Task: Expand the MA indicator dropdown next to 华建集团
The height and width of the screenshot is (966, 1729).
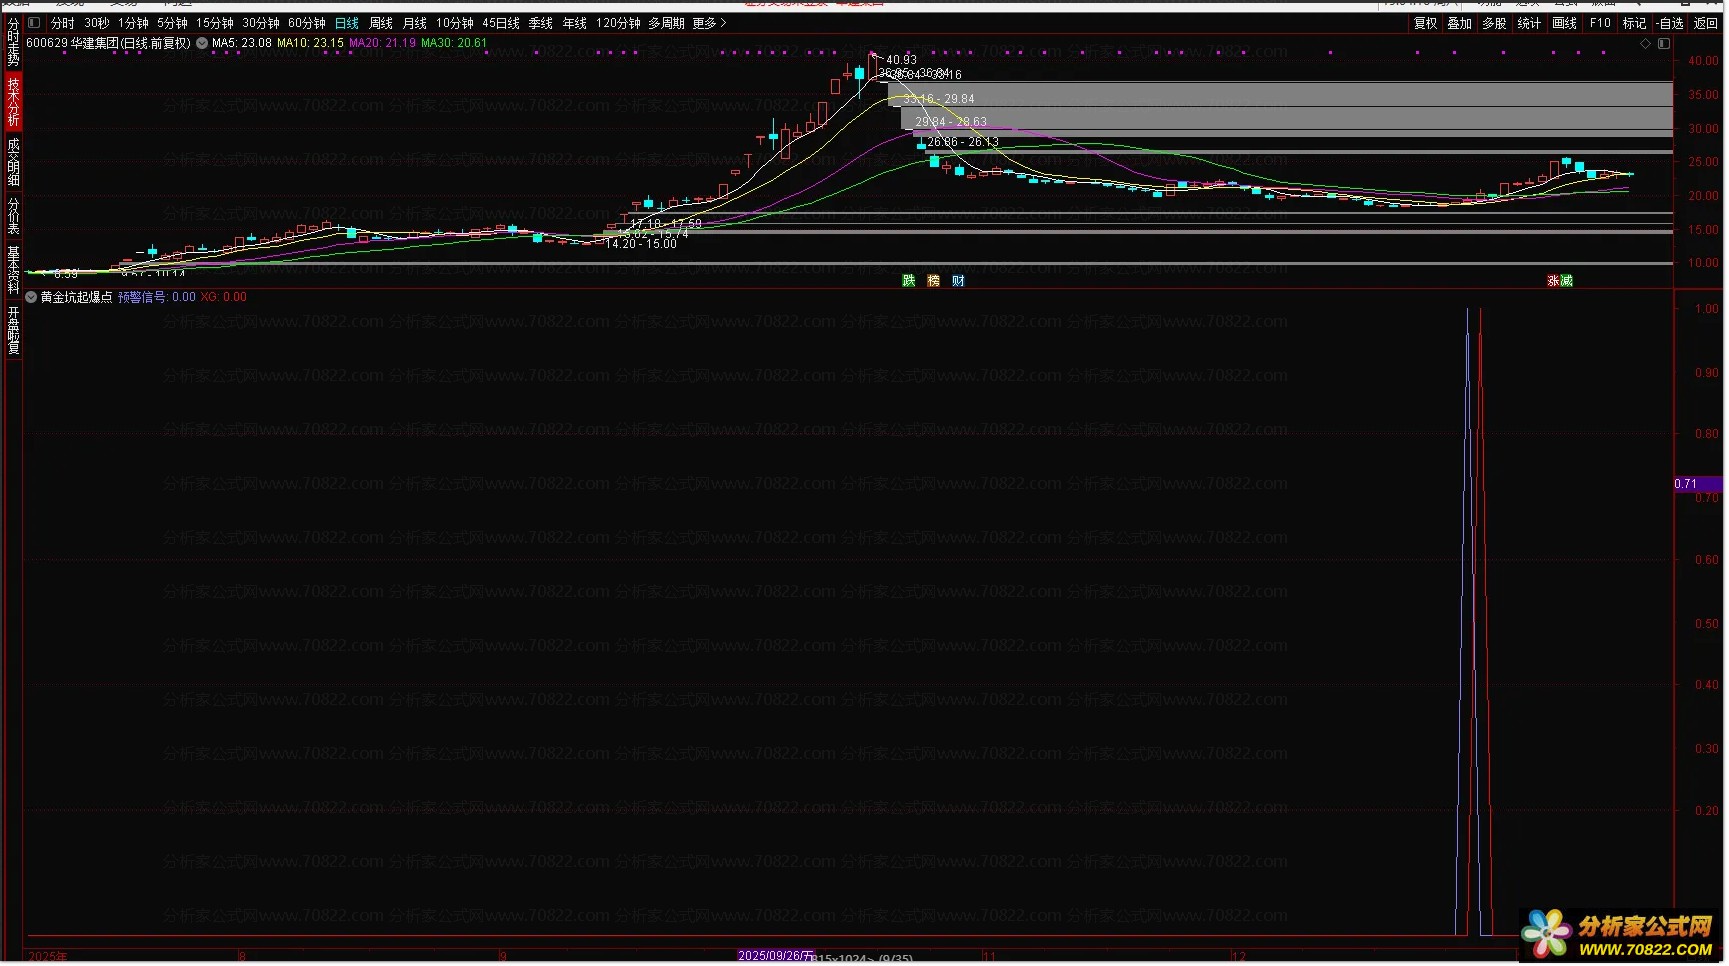Action: point(202,43)
